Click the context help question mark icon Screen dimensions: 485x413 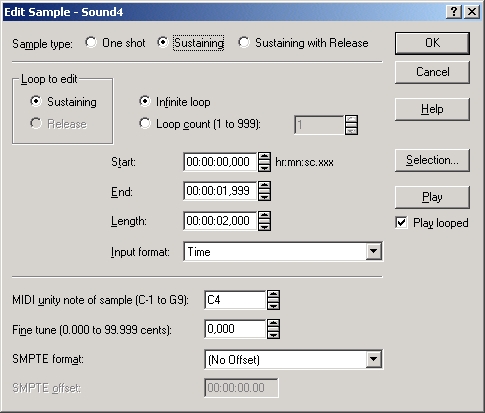(453, 12)
